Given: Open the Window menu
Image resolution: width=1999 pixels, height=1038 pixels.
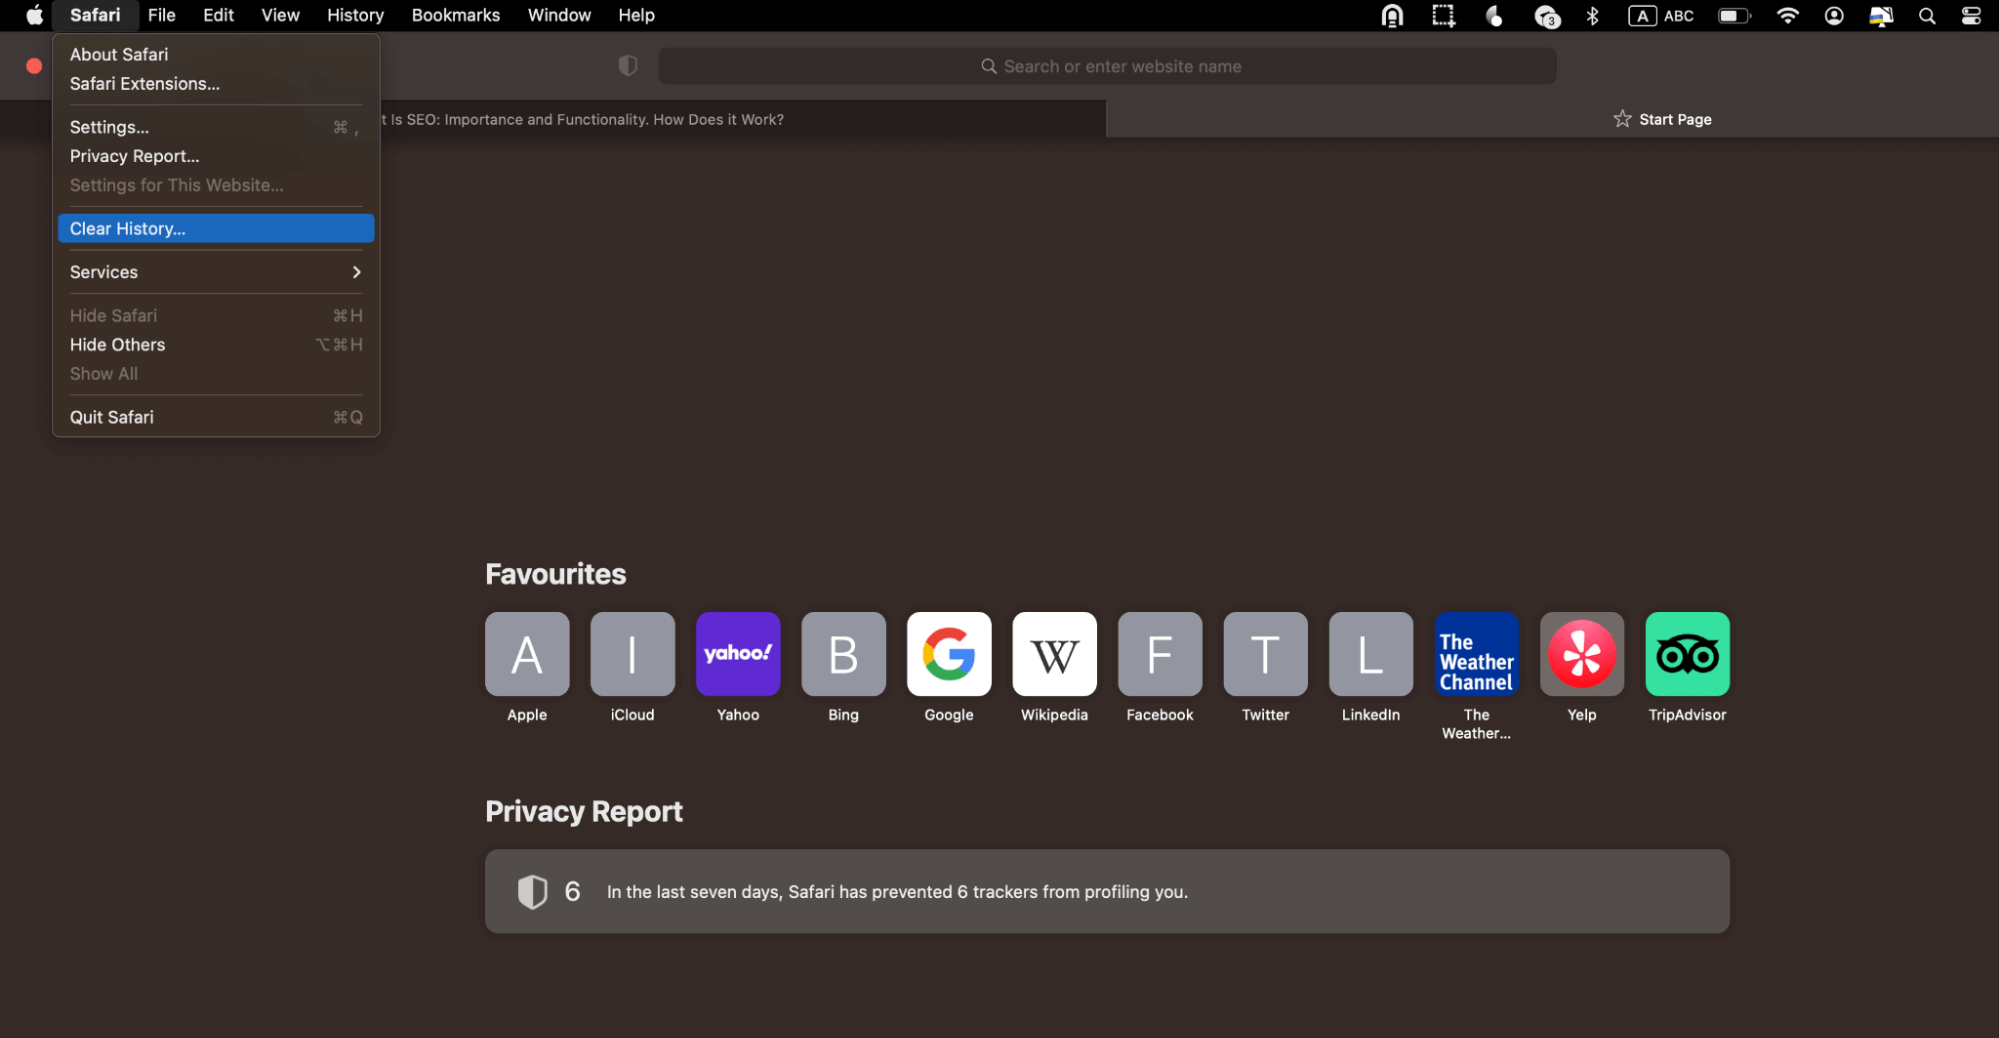Looking at the screenshot, I should [559, 15].
